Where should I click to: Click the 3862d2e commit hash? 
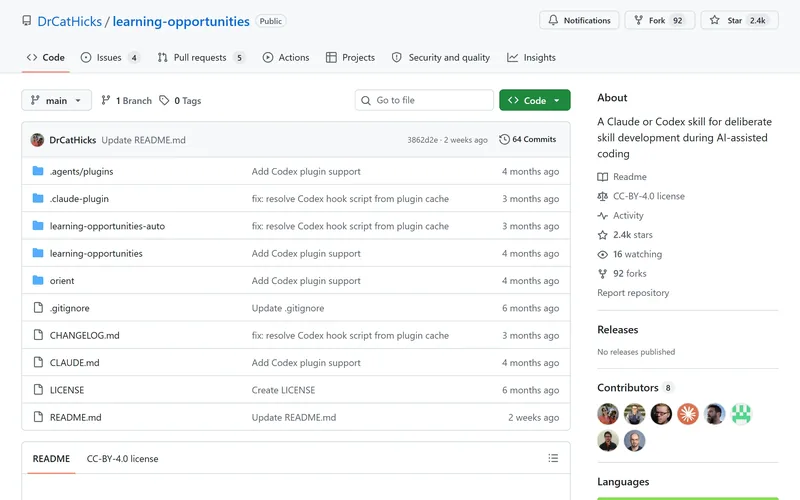pyautogui.click(x=422, y=140)
